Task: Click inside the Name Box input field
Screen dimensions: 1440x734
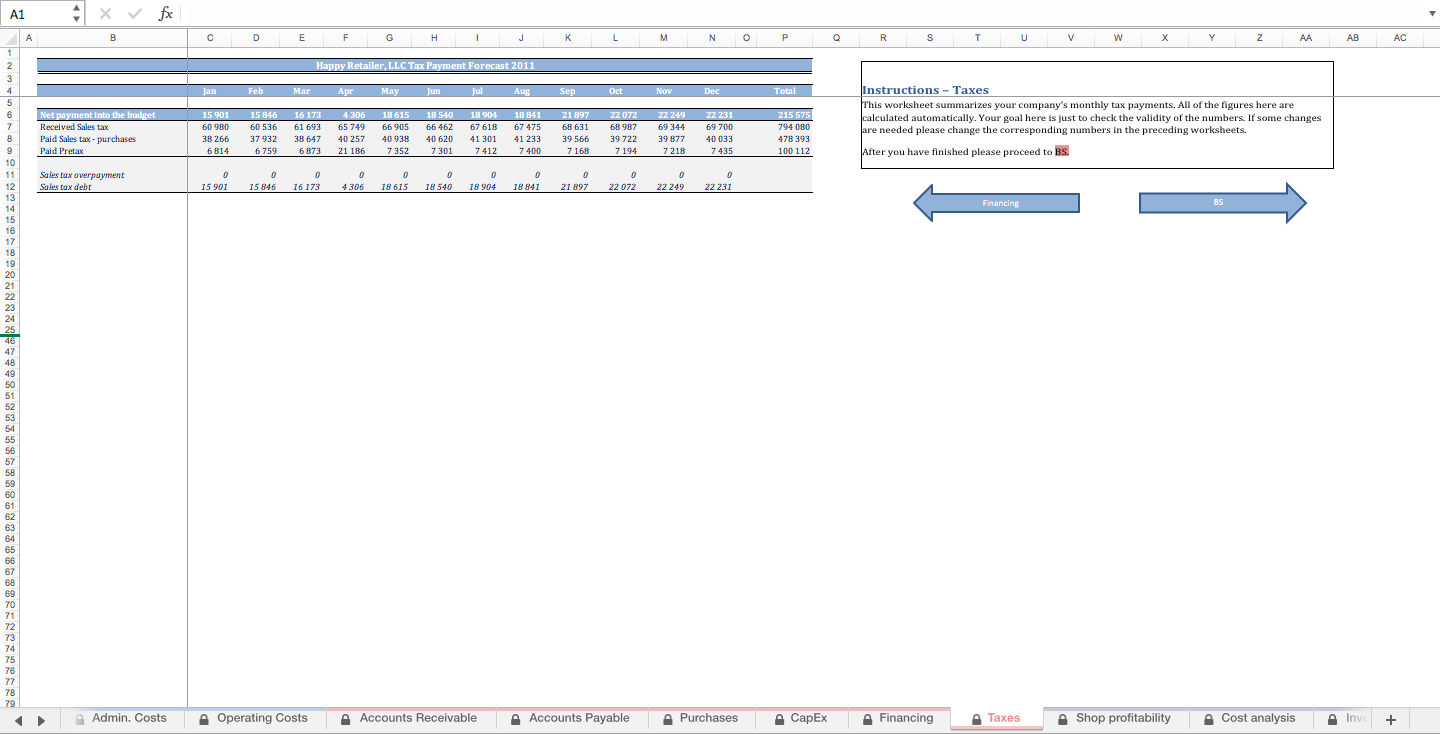Action: click(35, 13)
